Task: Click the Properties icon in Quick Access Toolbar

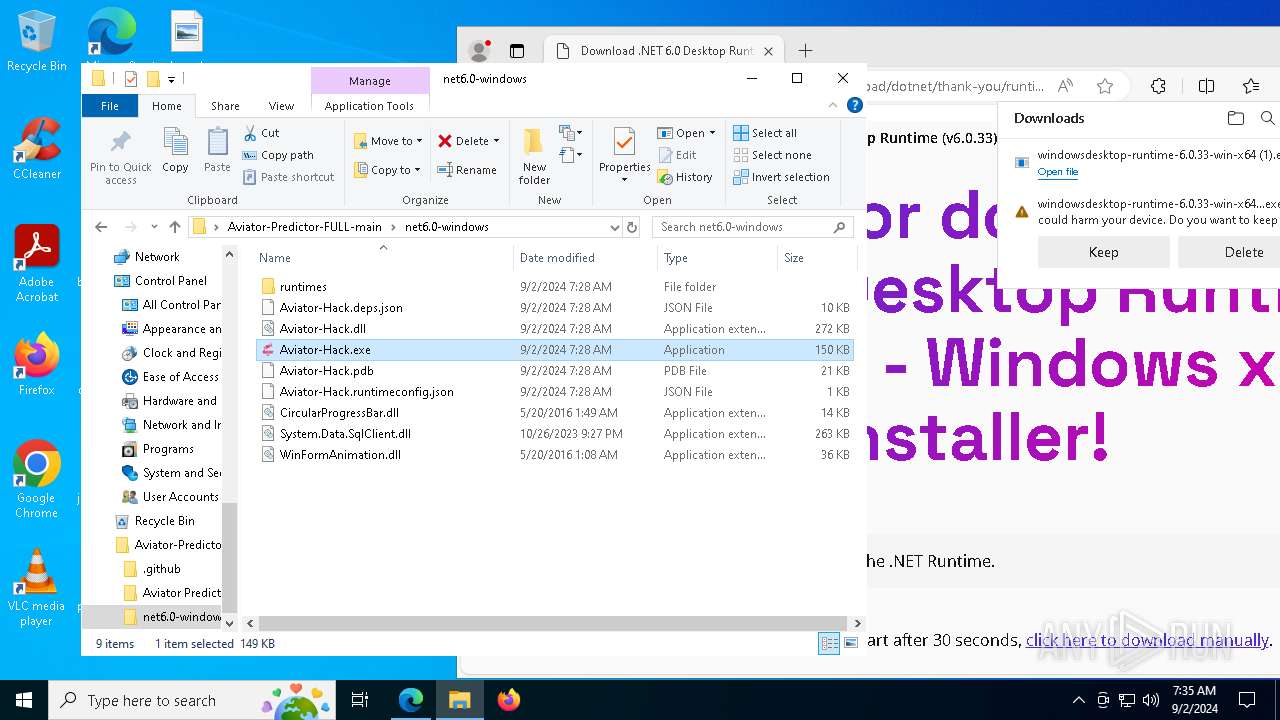Action: [x=130, y=79]
